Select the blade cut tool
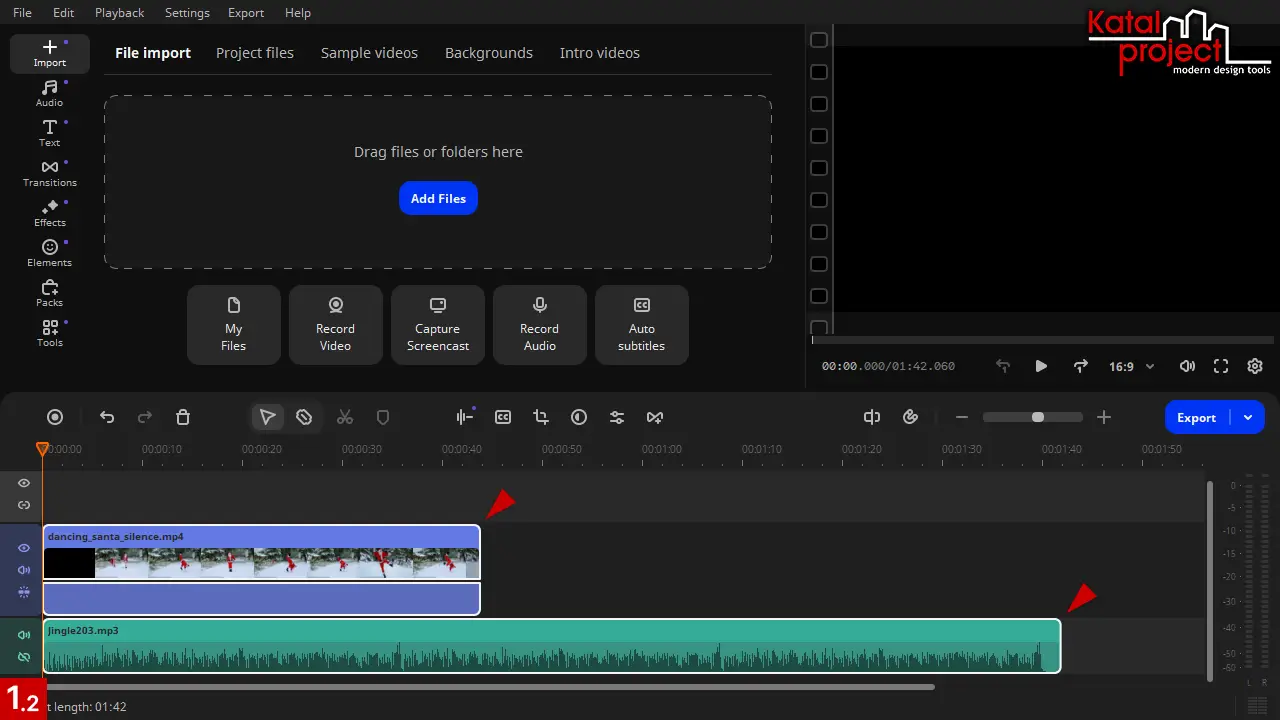This screenshot has height=720, width=1280. pyautogui.click(x=305, y=418)
